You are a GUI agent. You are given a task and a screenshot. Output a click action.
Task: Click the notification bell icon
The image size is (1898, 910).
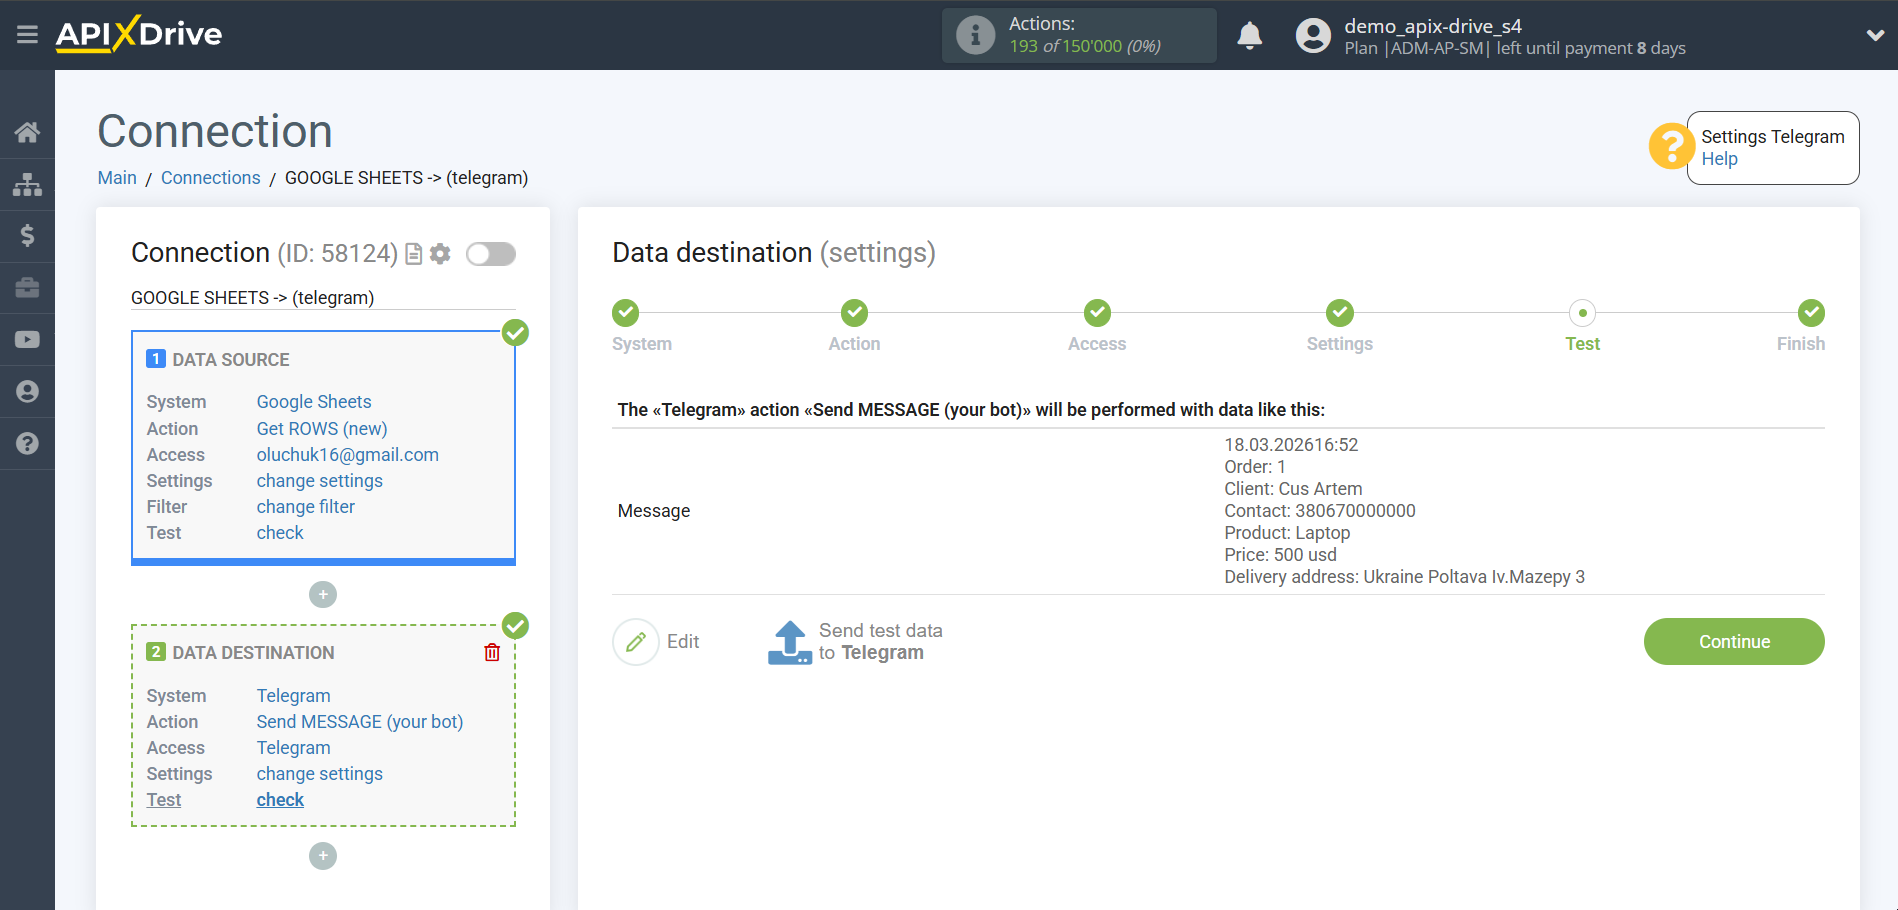tap(1249, 36)
